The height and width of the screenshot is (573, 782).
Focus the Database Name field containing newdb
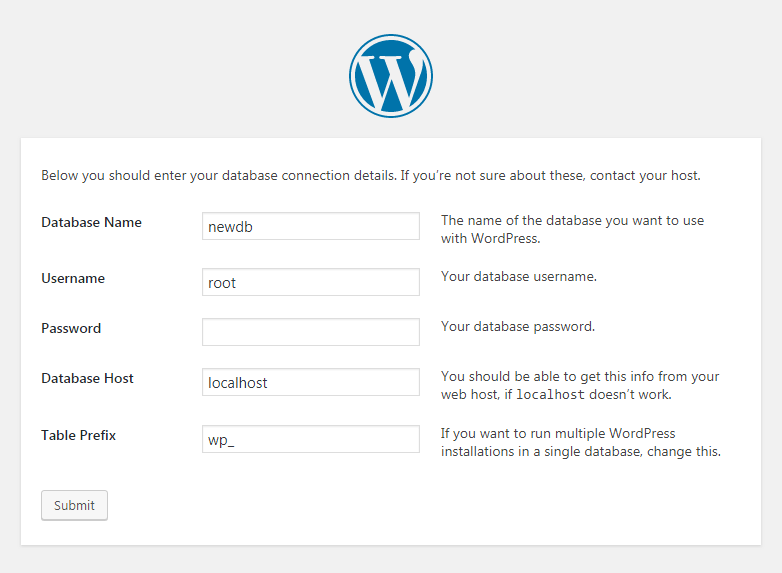311,226
